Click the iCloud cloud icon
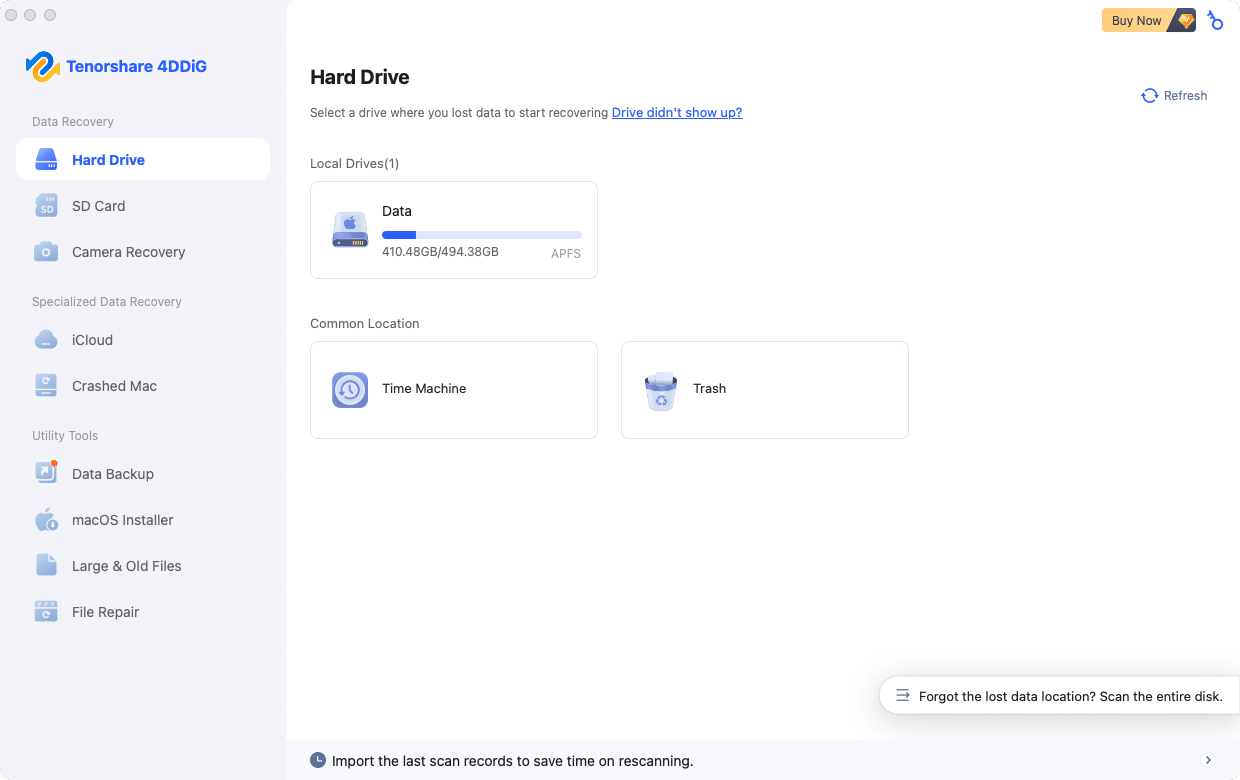The width and height of the screenshot is (1240, 780). pos(47,340)
